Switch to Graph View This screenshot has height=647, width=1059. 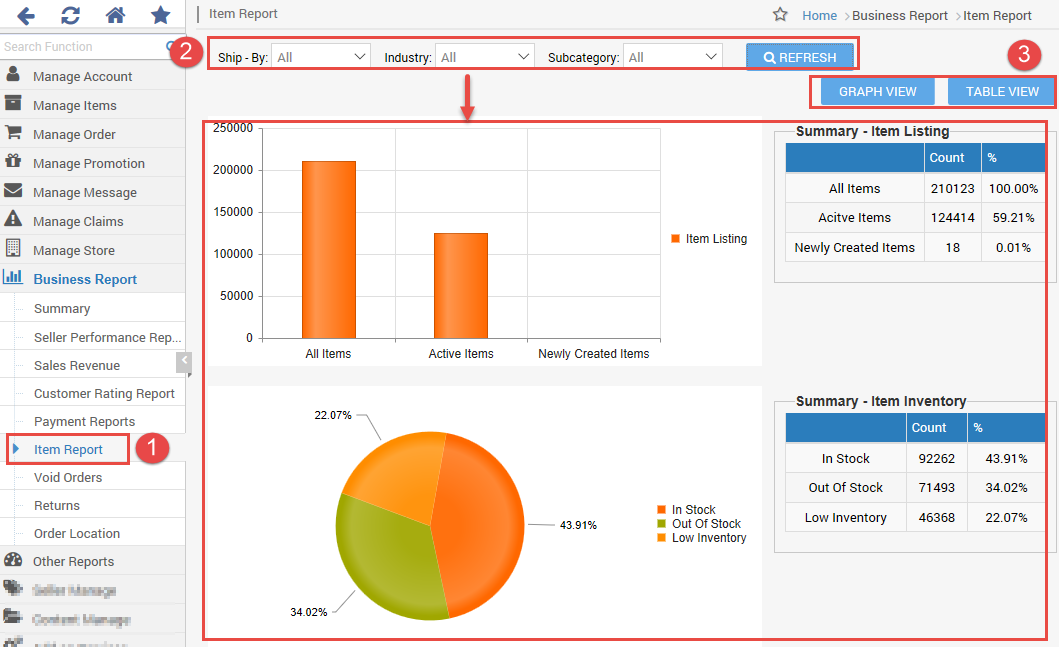pyautogui.click(x=877, y=92)
